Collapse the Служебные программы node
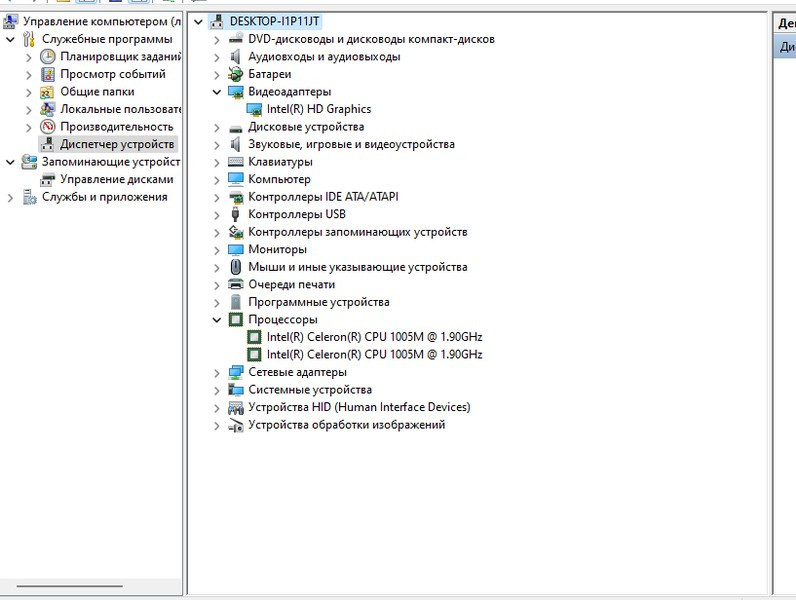Screen dimensions: 796x600 coord(10,39)
